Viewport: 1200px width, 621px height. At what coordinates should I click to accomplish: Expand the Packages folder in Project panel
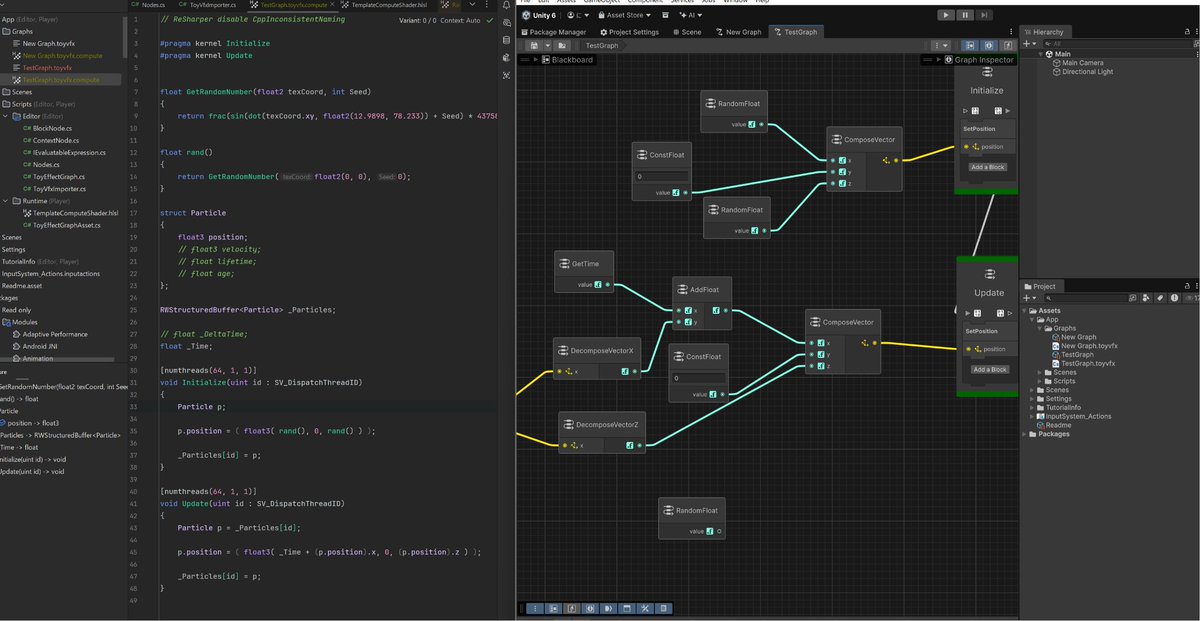[x=1025, y=434]
